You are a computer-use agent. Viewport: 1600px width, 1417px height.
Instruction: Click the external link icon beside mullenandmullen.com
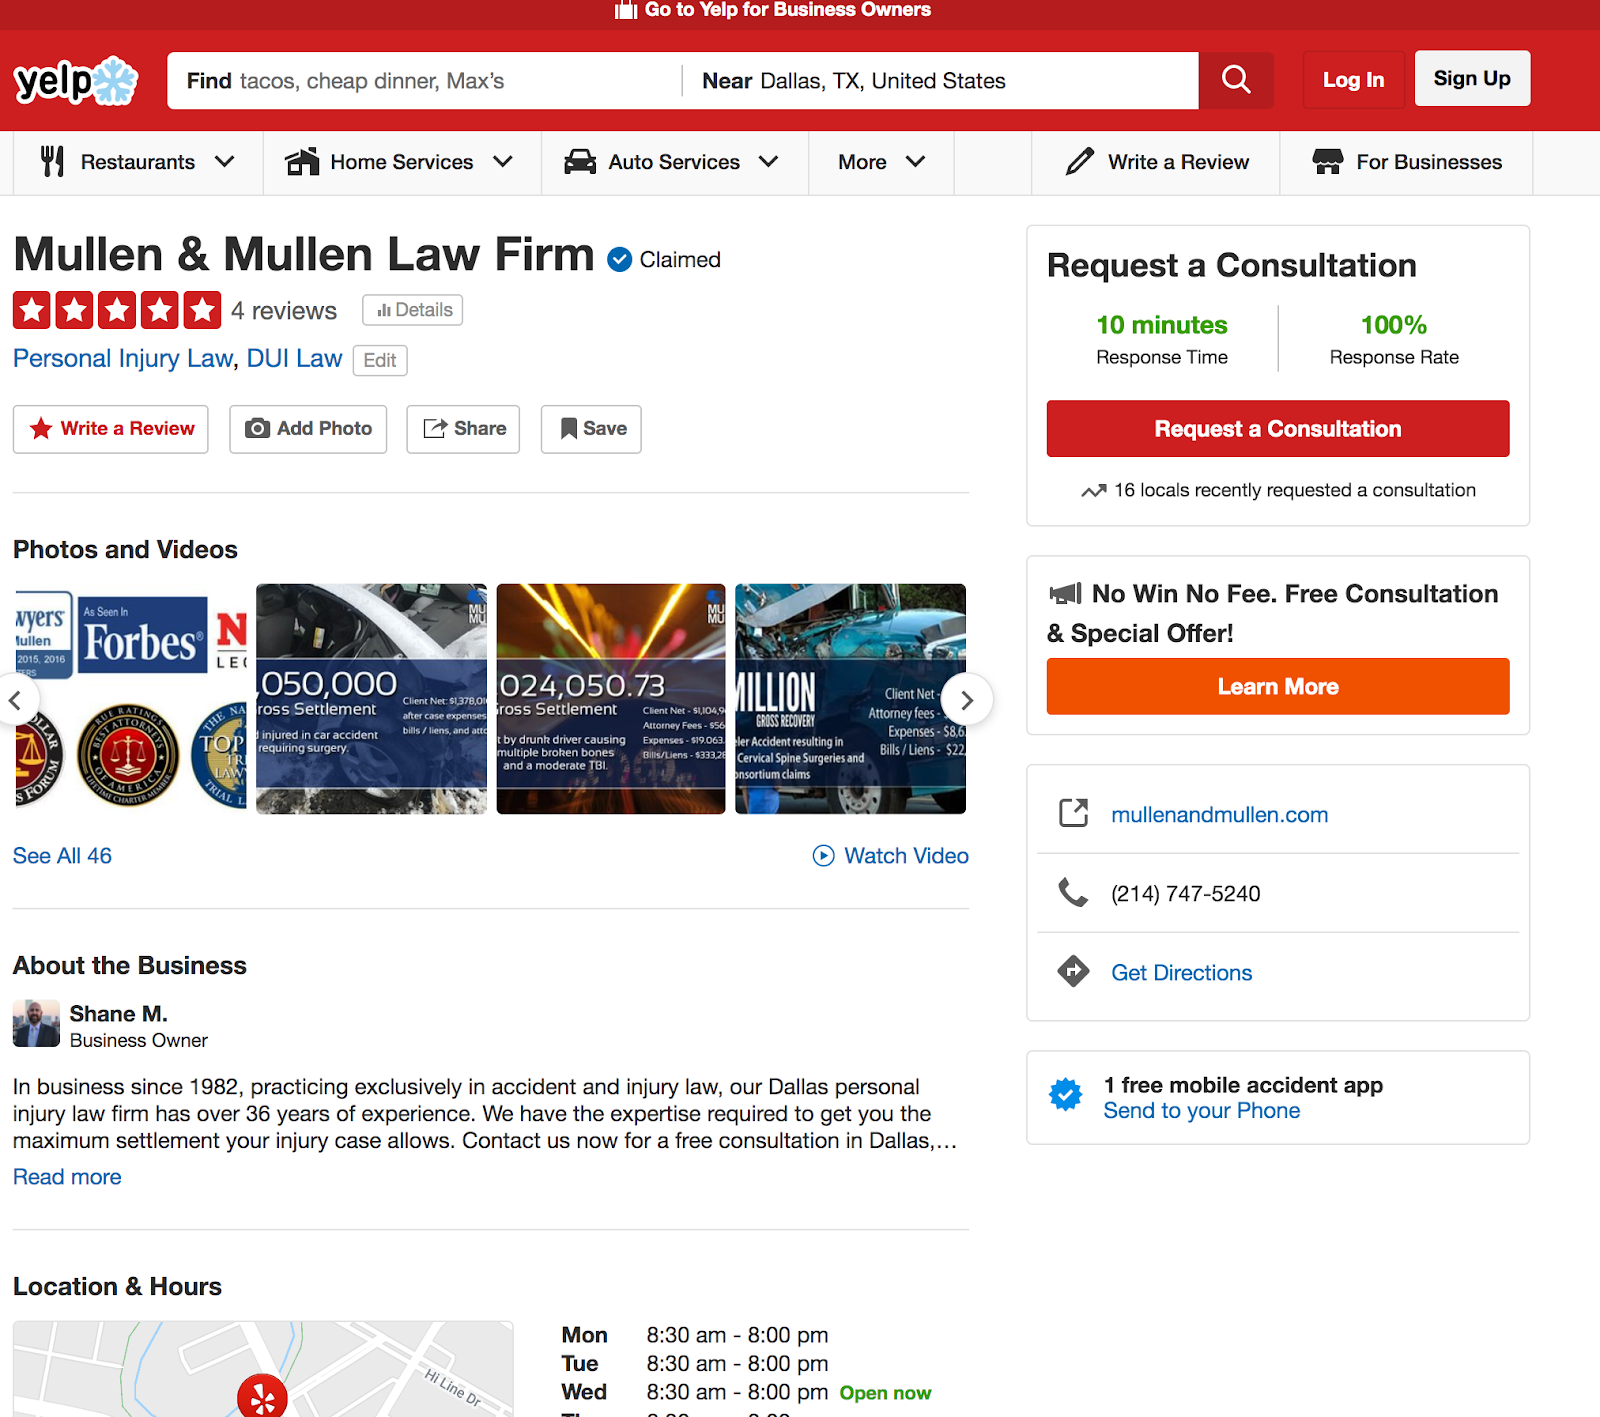coord(1073,813)
